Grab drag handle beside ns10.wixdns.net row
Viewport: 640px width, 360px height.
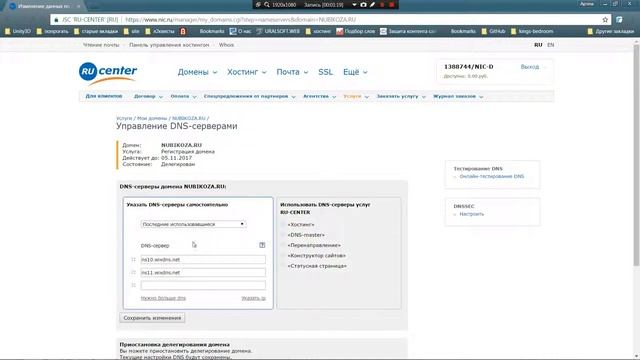pos(133,259)
